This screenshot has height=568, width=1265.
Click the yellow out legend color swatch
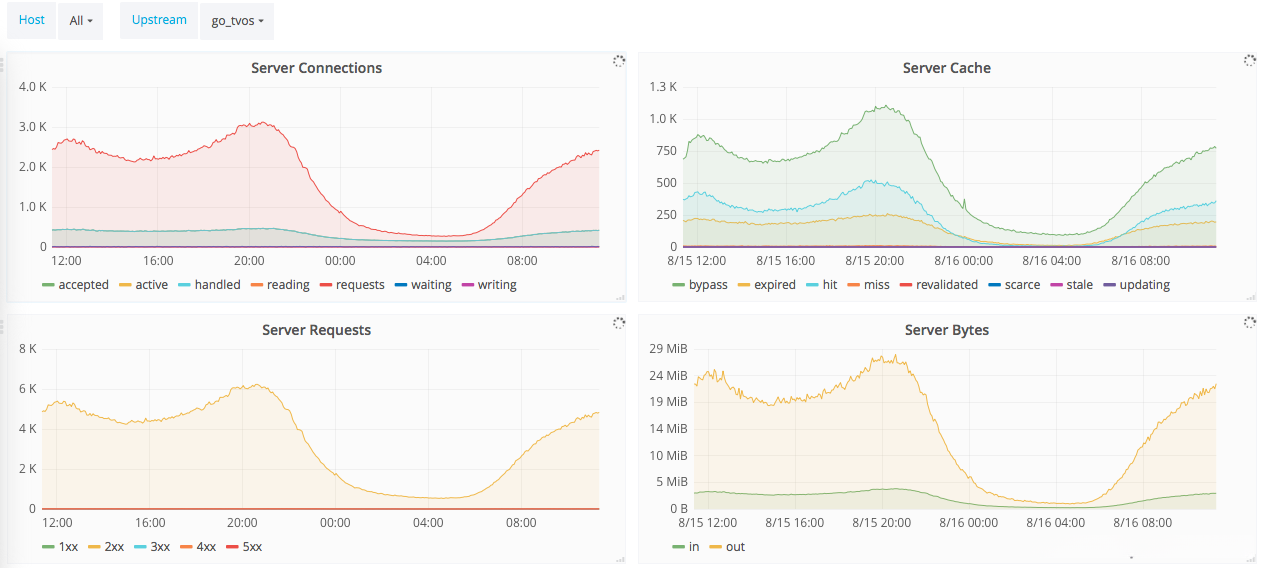click(715, 547)
